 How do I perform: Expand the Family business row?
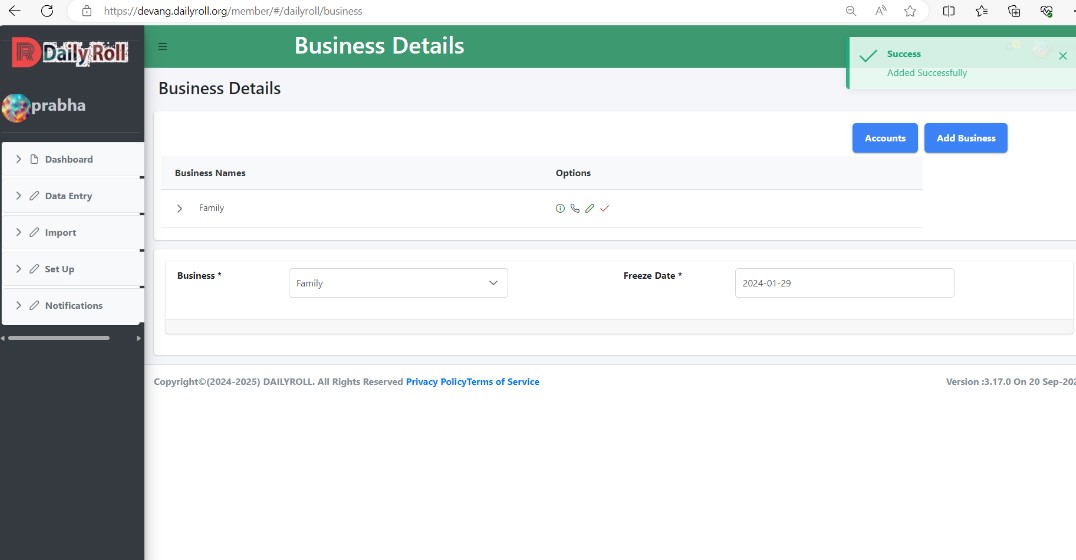pos(180,209)
